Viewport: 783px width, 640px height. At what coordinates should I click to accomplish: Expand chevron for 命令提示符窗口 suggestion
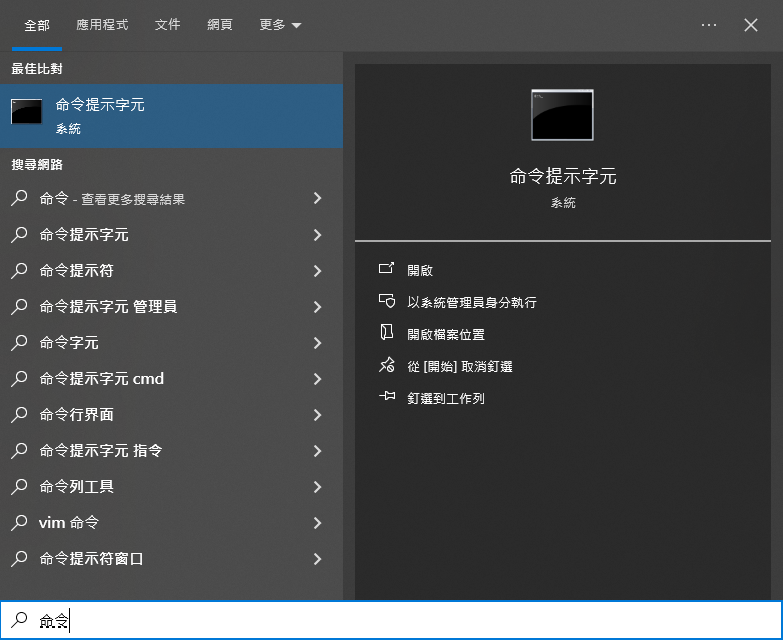click(x=317, y=559)
